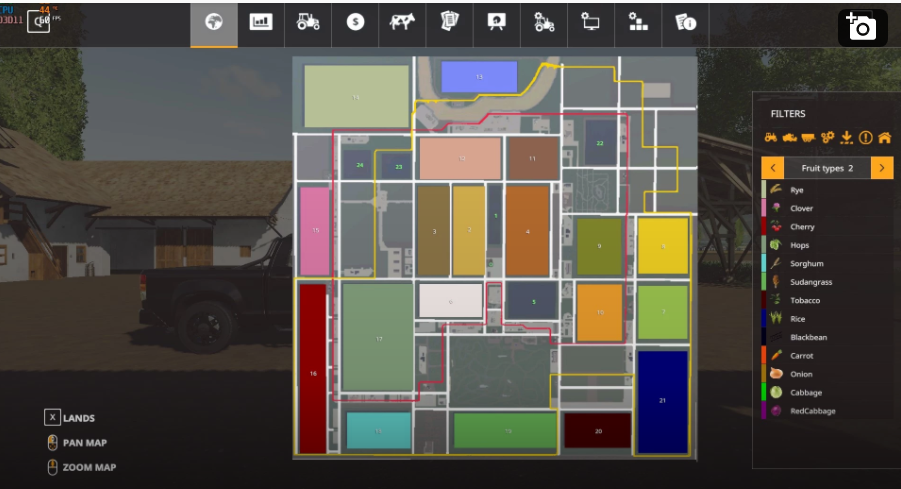Toggle the Carrot fruit type filter
The height and width of the screenshot is (489, 901).
pyautogui.click(x=801, y=356)
